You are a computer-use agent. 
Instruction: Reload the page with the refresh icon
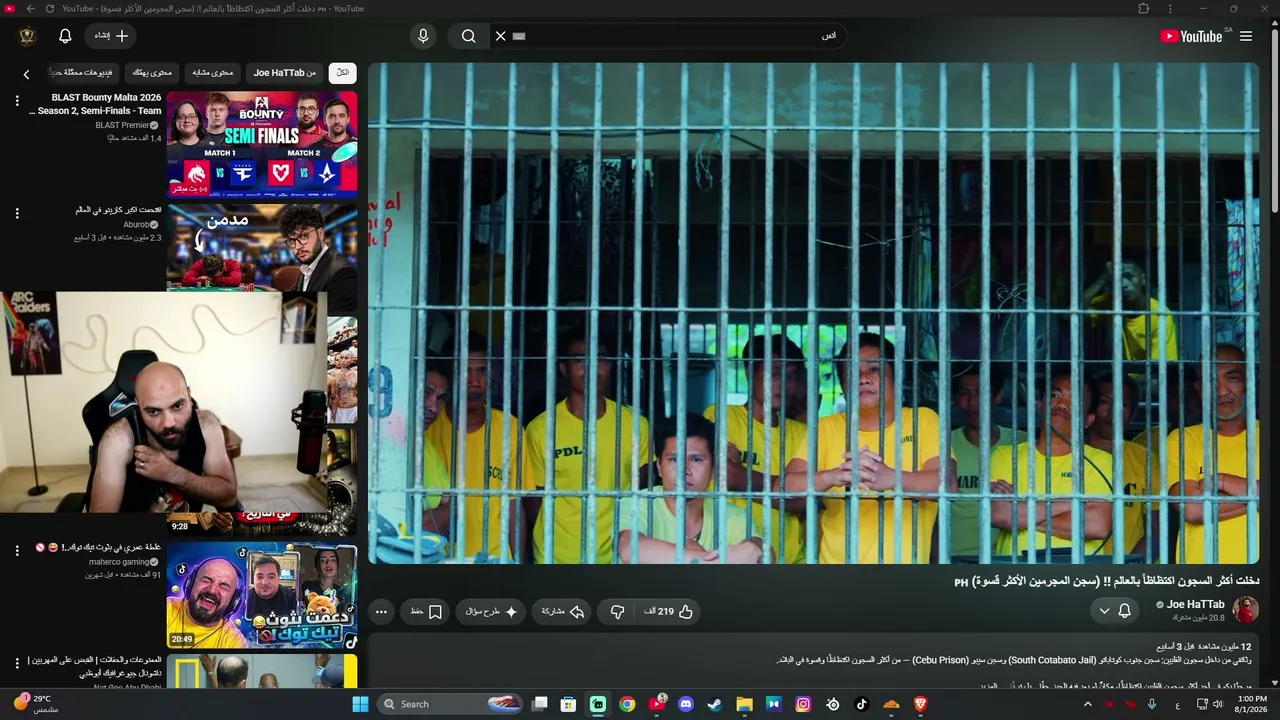pos(48,9)
